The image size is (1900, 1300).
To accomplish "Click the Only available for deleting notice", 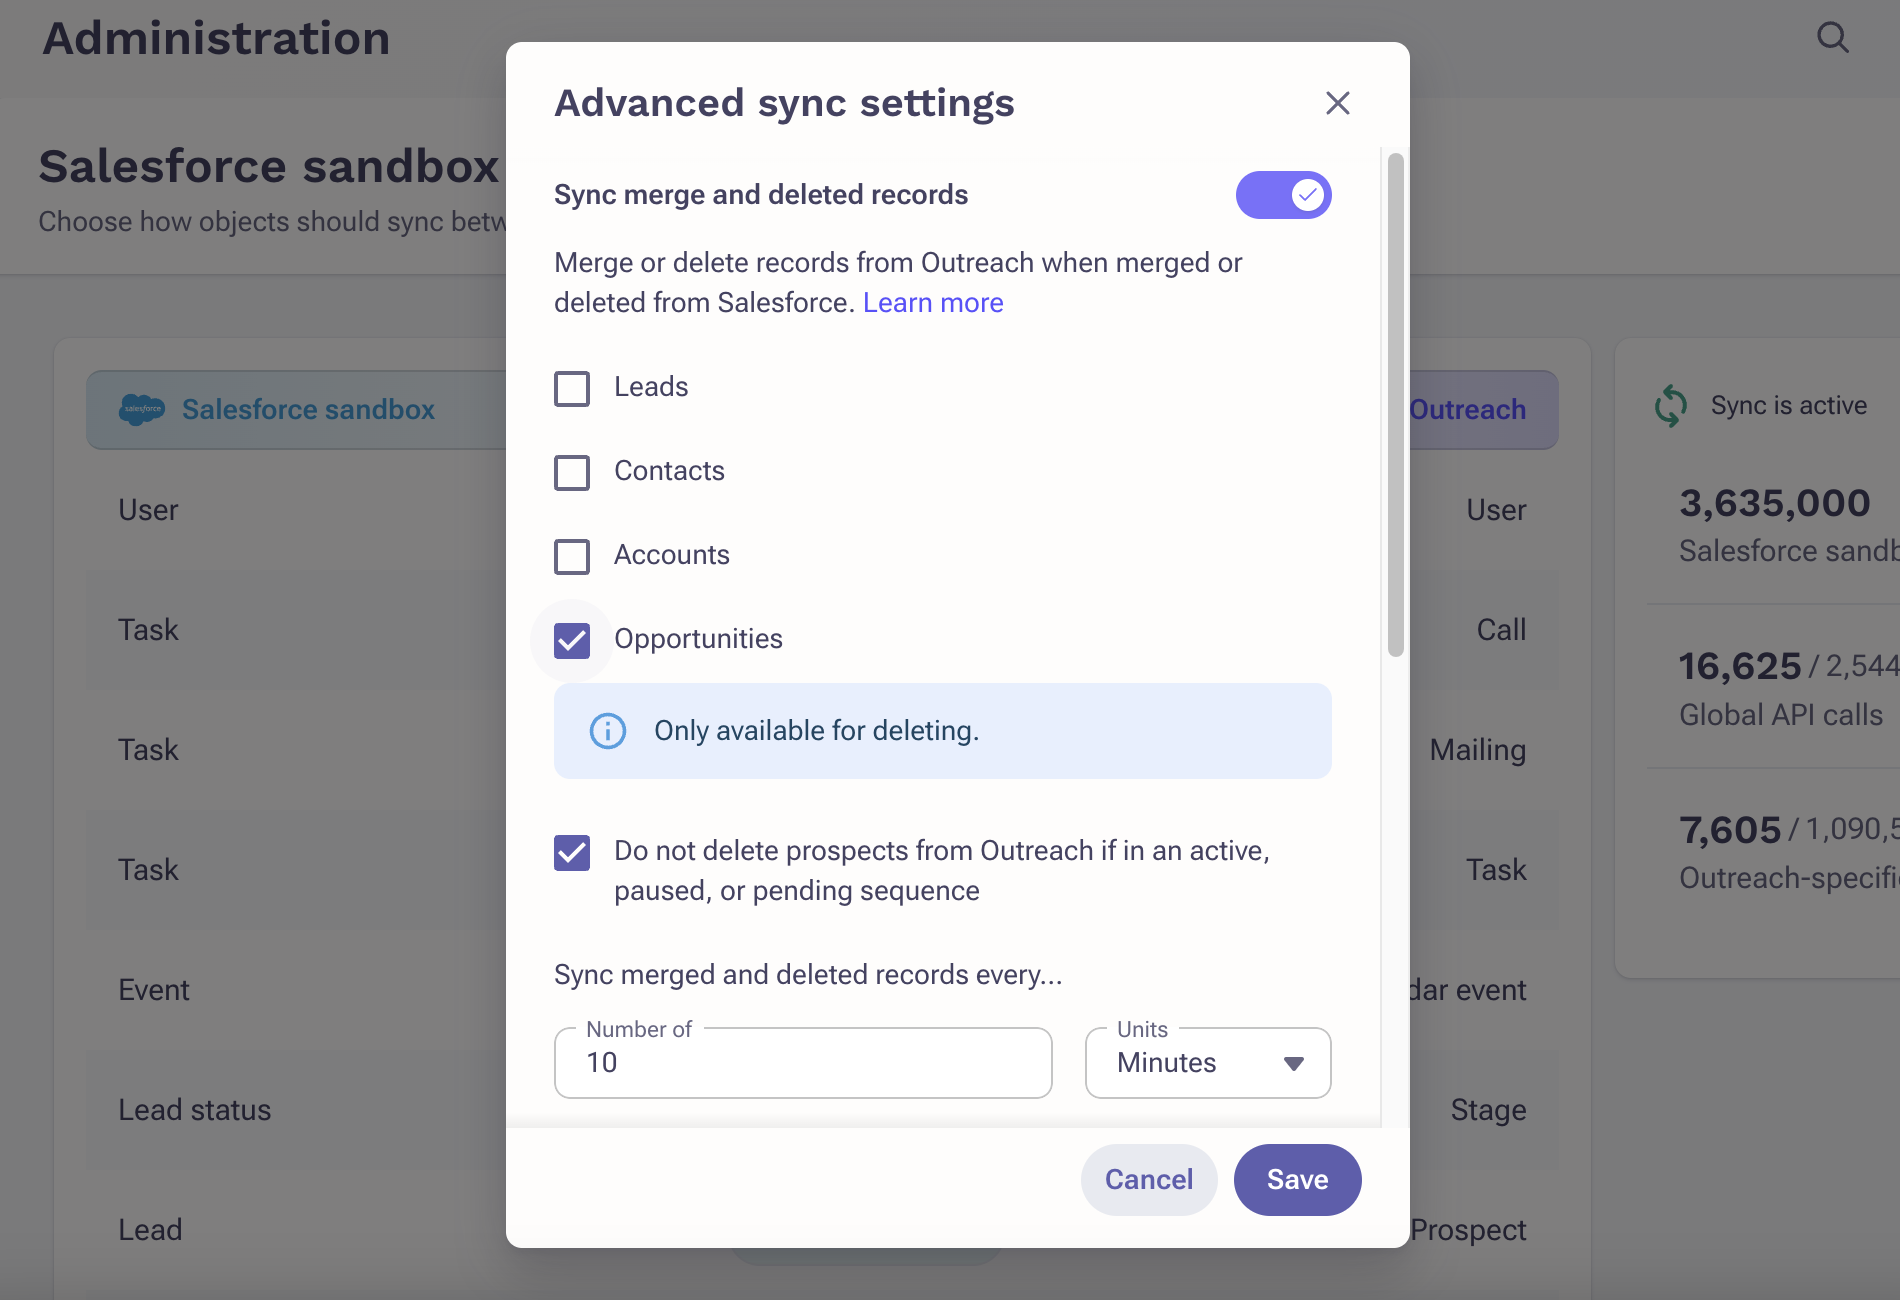I will coord(942,731).
